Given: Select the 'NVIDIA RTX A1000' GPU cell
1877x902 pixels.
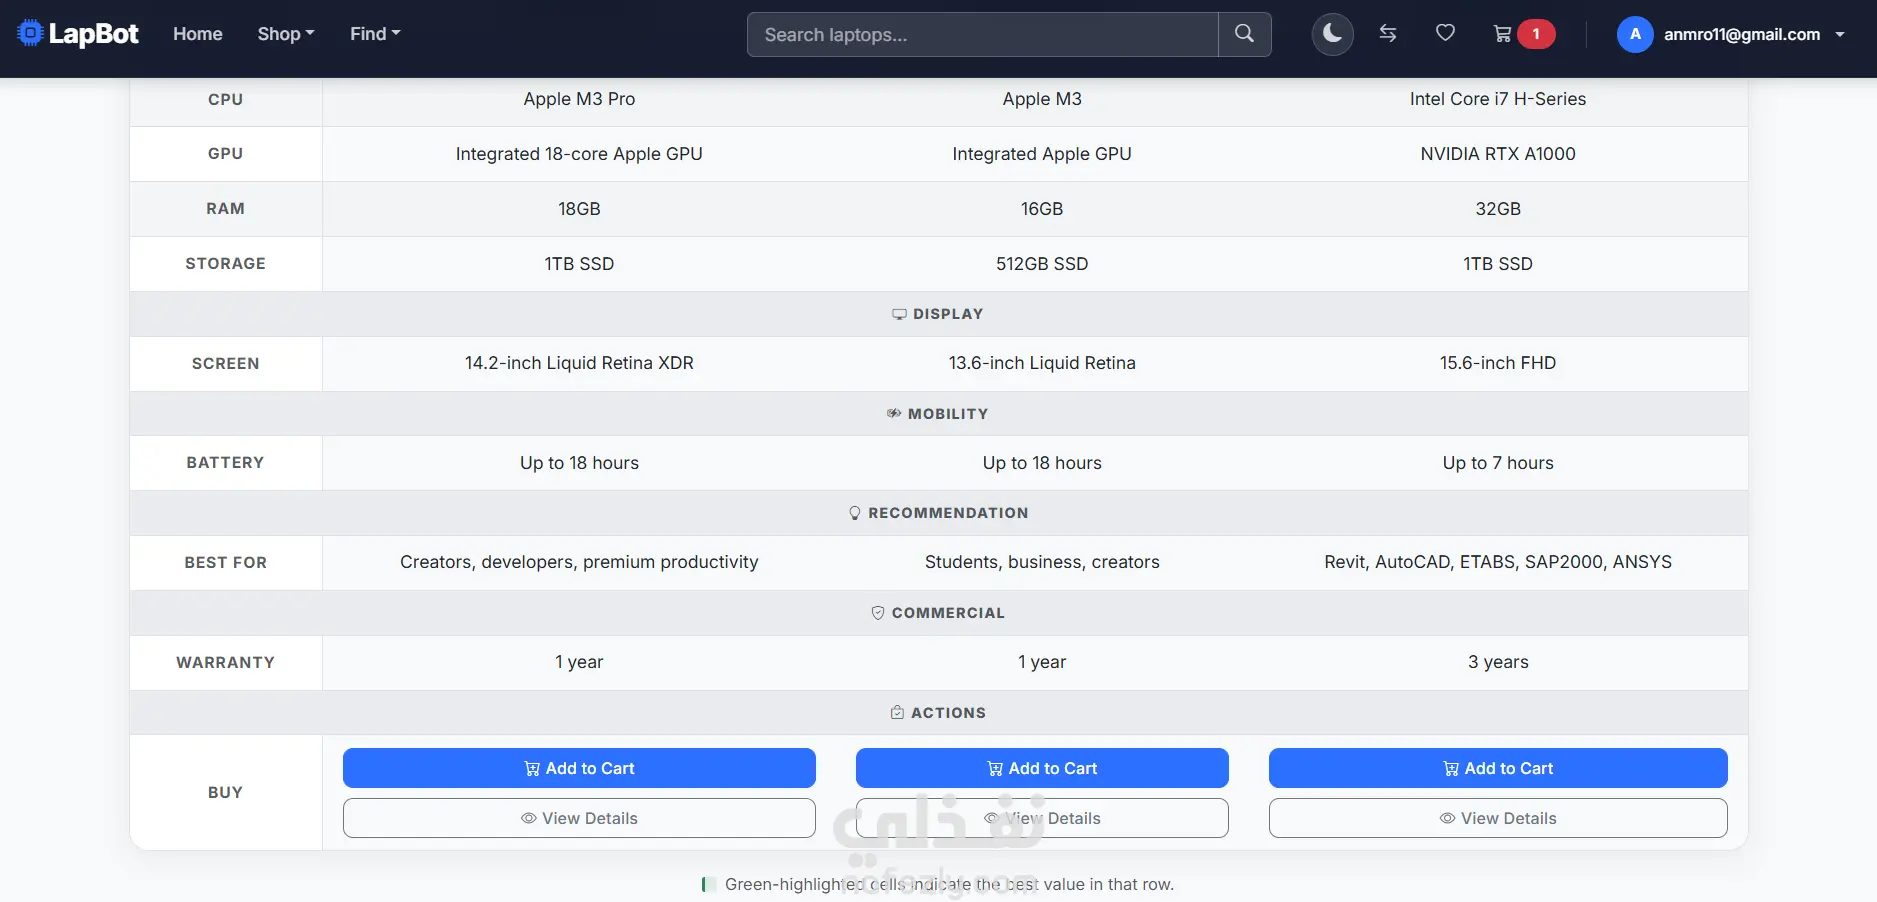Looking at the screenshot, I should click(x=1498, y=154).
